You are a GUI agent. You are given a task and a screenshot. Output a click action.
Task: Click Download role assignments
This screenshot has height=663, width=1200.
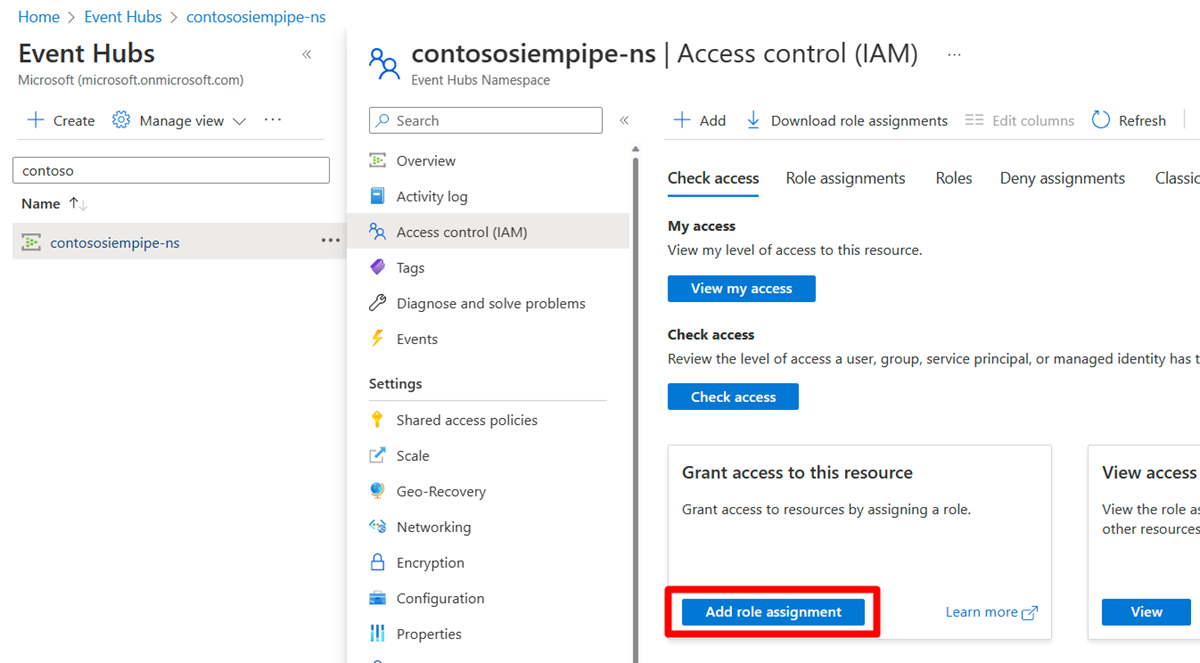point(847,120)
